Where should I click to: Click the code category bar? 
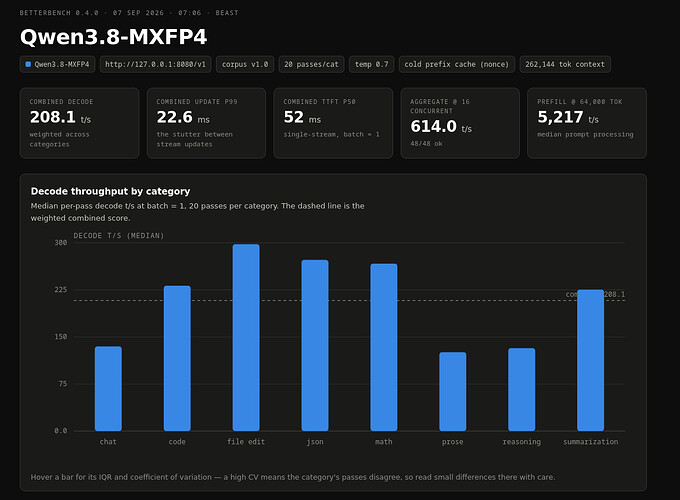[x=177, y=358]
